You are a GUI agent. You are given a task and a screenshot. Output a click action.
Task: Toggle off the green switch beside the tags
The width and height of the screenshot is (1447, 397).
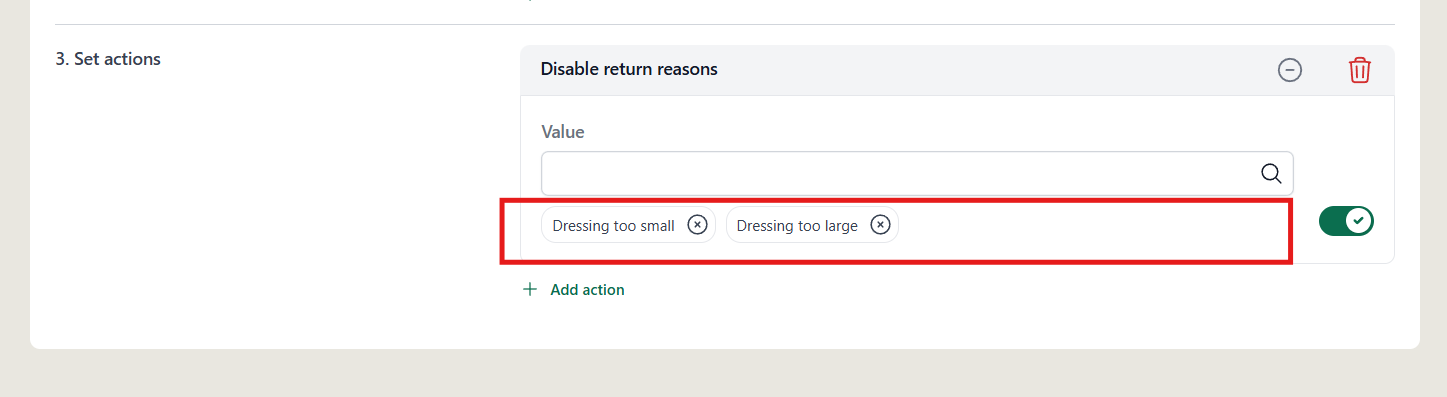coord(1346,221)
